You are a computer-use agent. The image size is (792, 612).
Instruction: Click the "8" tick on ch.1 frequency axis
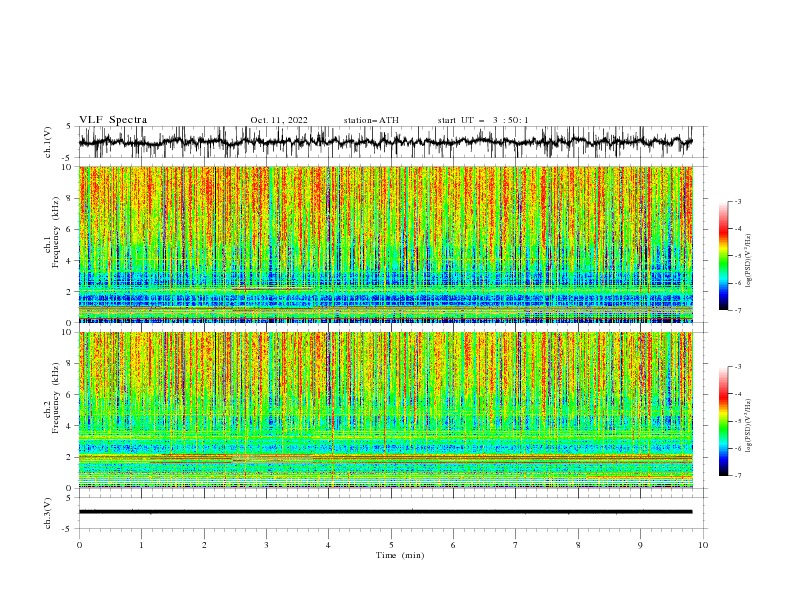coord(70,198)
